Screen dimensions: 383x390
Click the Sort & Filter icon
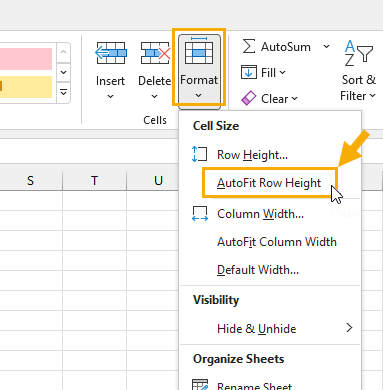(358, 53)
